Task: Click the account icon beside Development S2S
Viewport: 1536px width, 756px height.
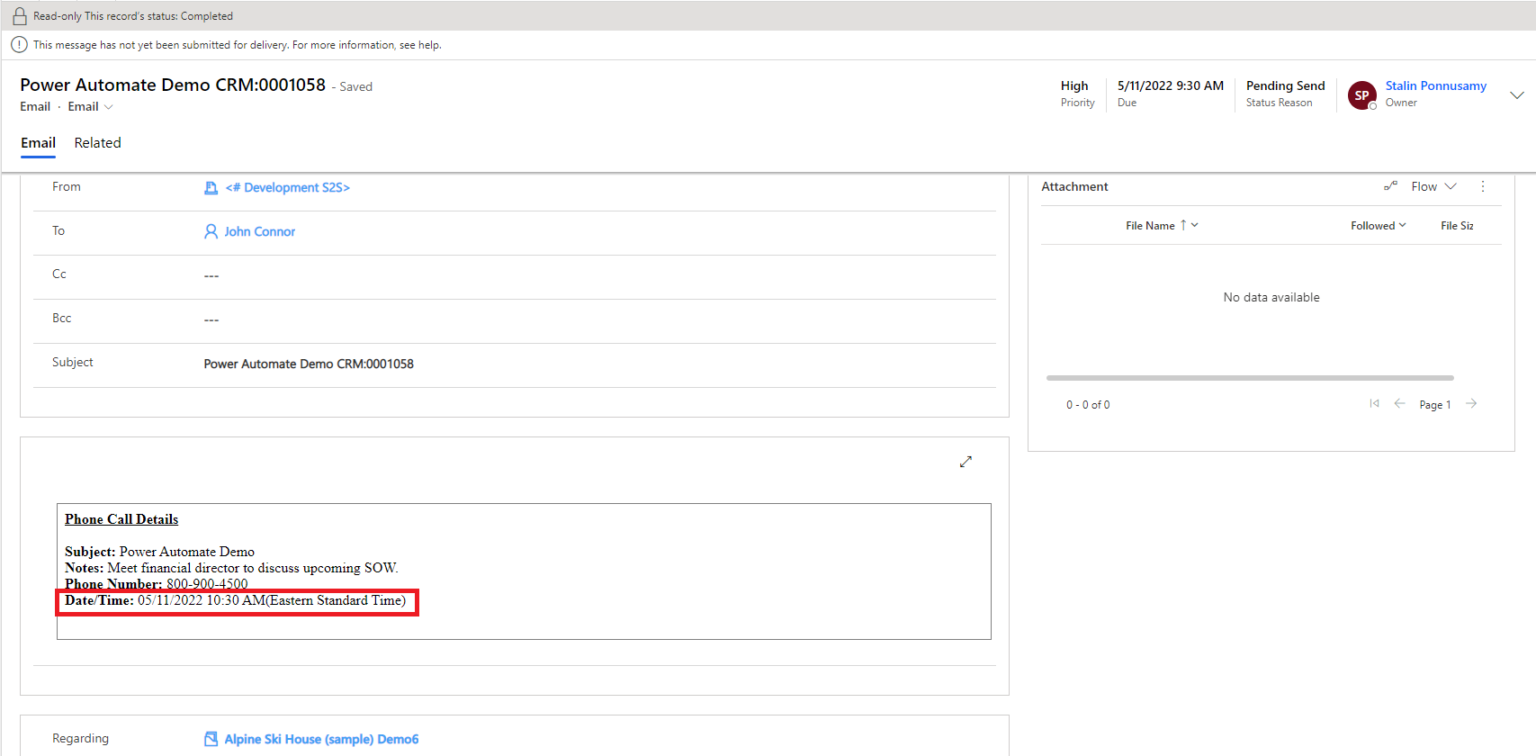Action: [x=210, y=187]
